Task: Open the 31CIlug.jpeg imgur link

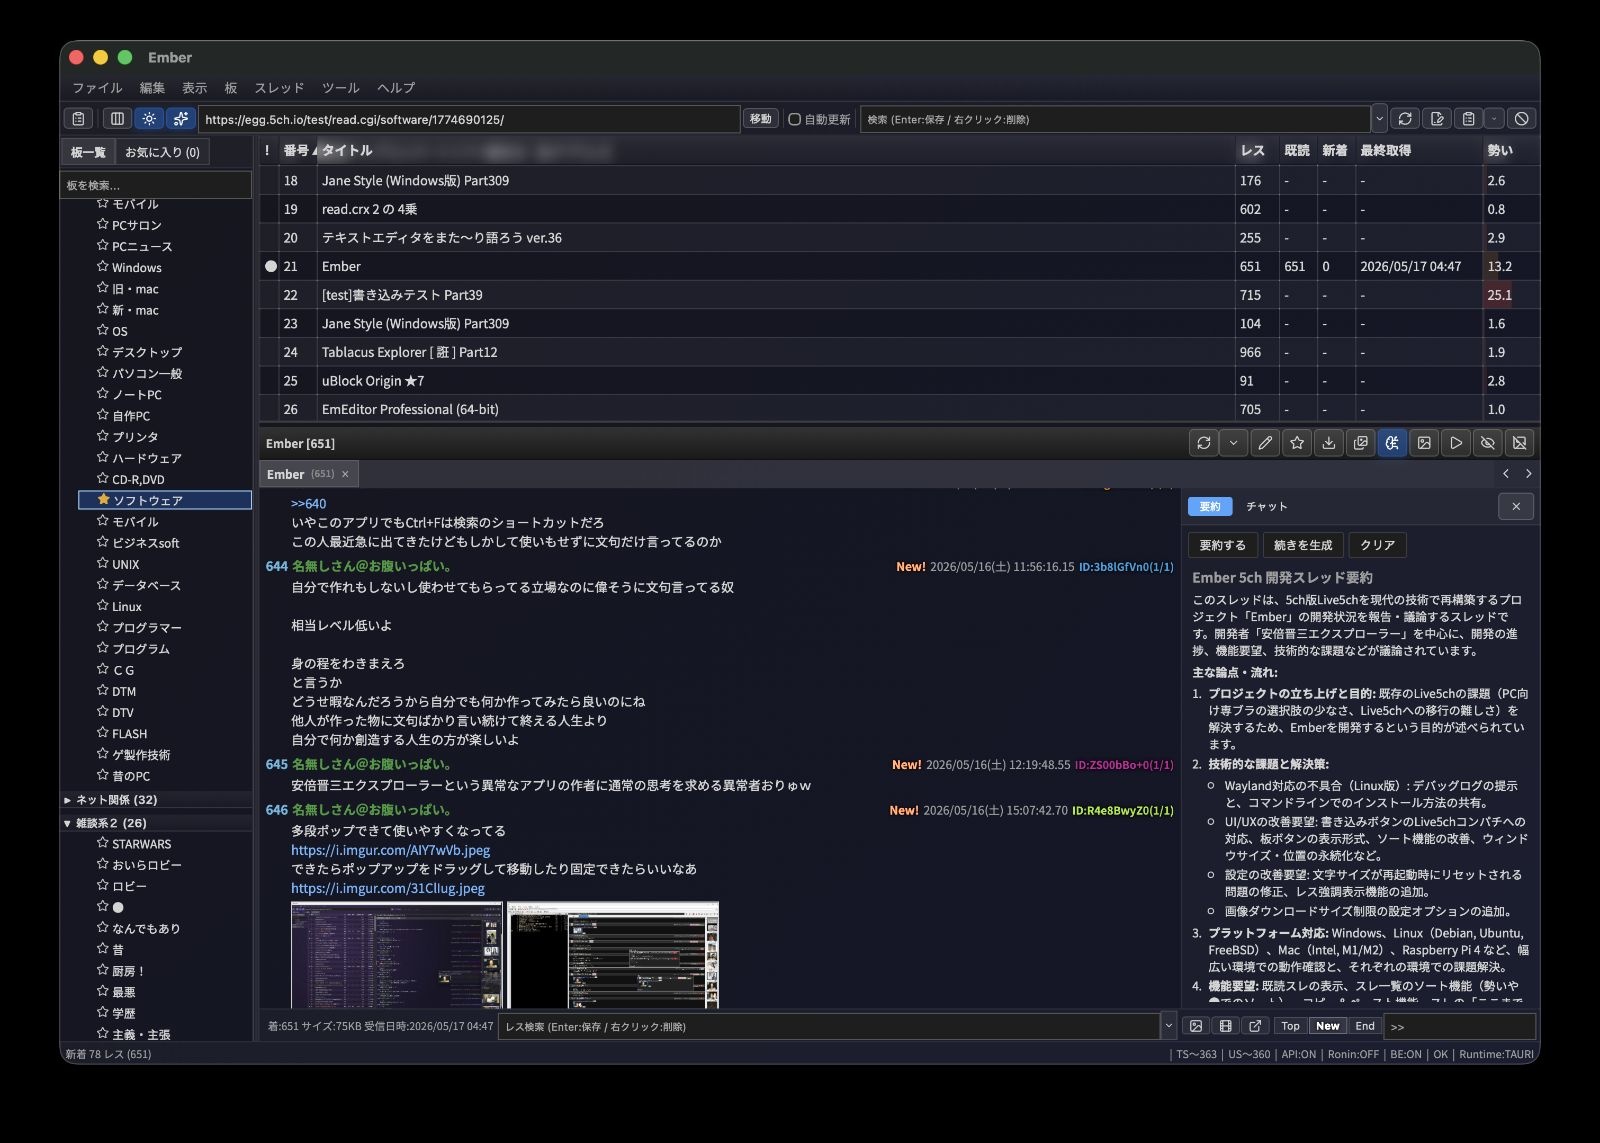Action: click(x=388, y=888)
